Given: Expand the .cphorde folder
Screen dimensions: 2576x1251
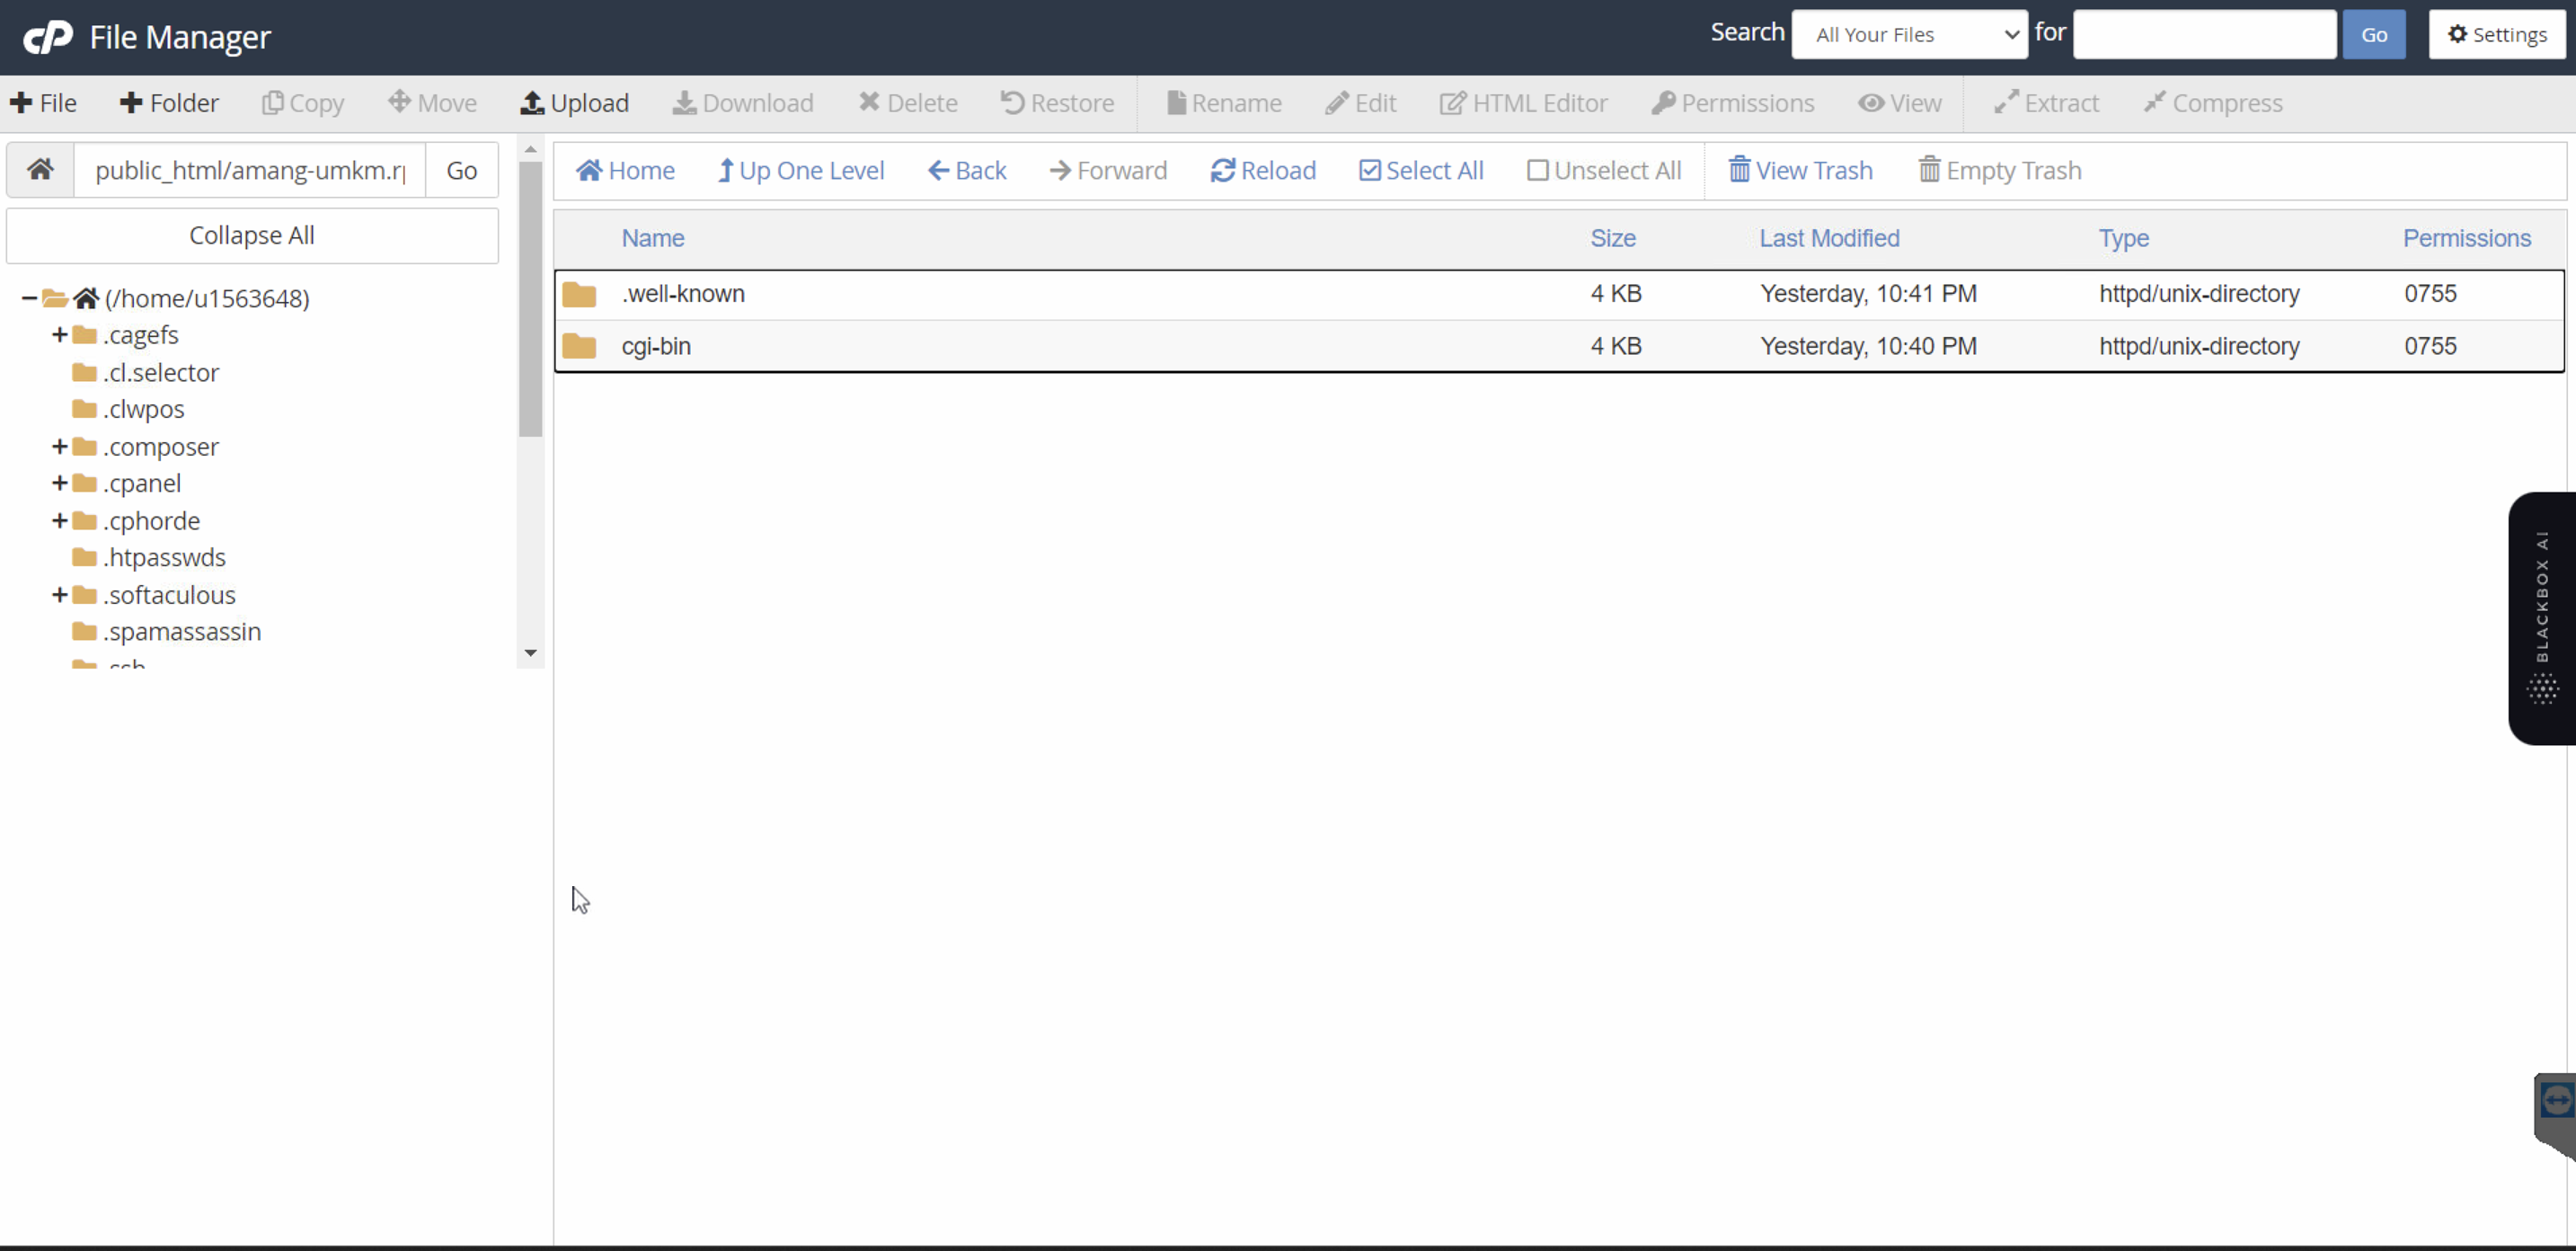Looking at the screenshot, I should tap(59, 521).
